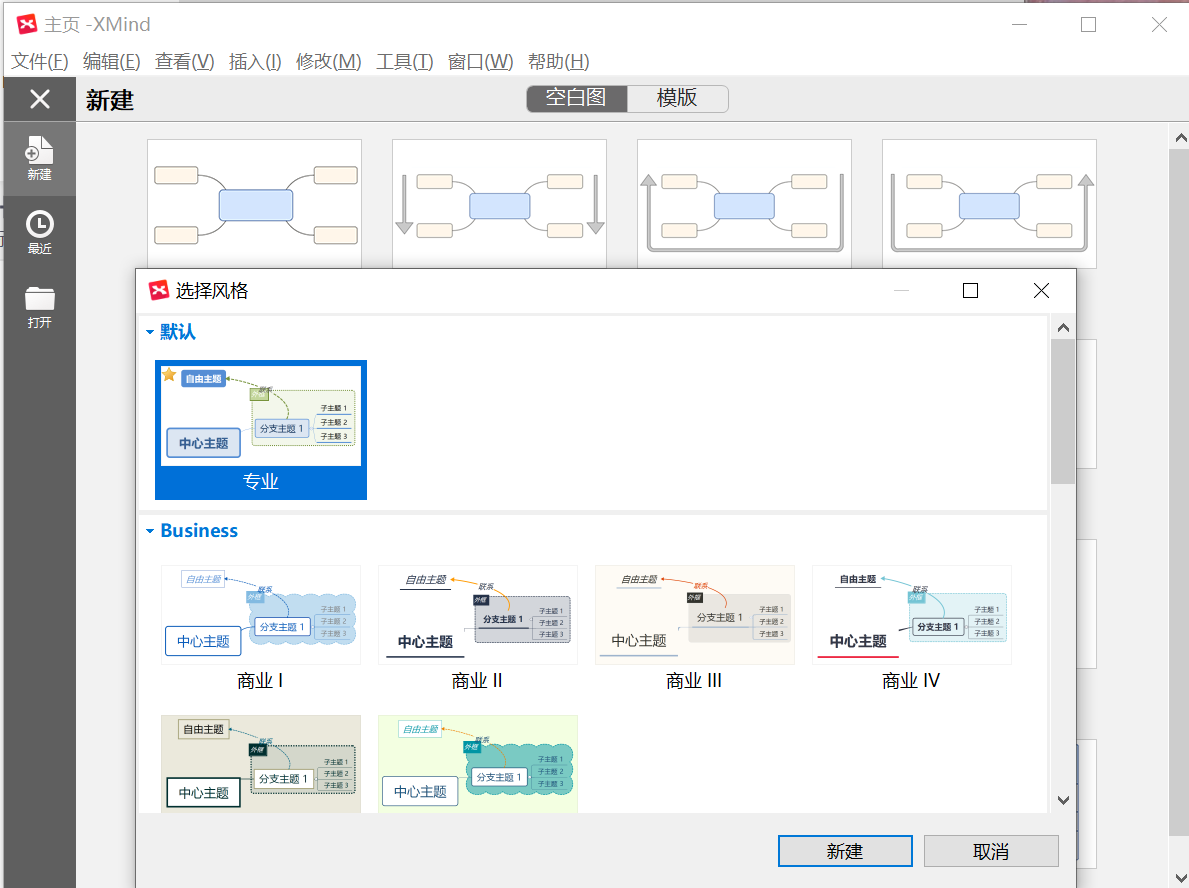The width and height of the screenshot is (1189, 888).
Task: Choose the map template with up-arrow on left
Action: coord(745,203)
